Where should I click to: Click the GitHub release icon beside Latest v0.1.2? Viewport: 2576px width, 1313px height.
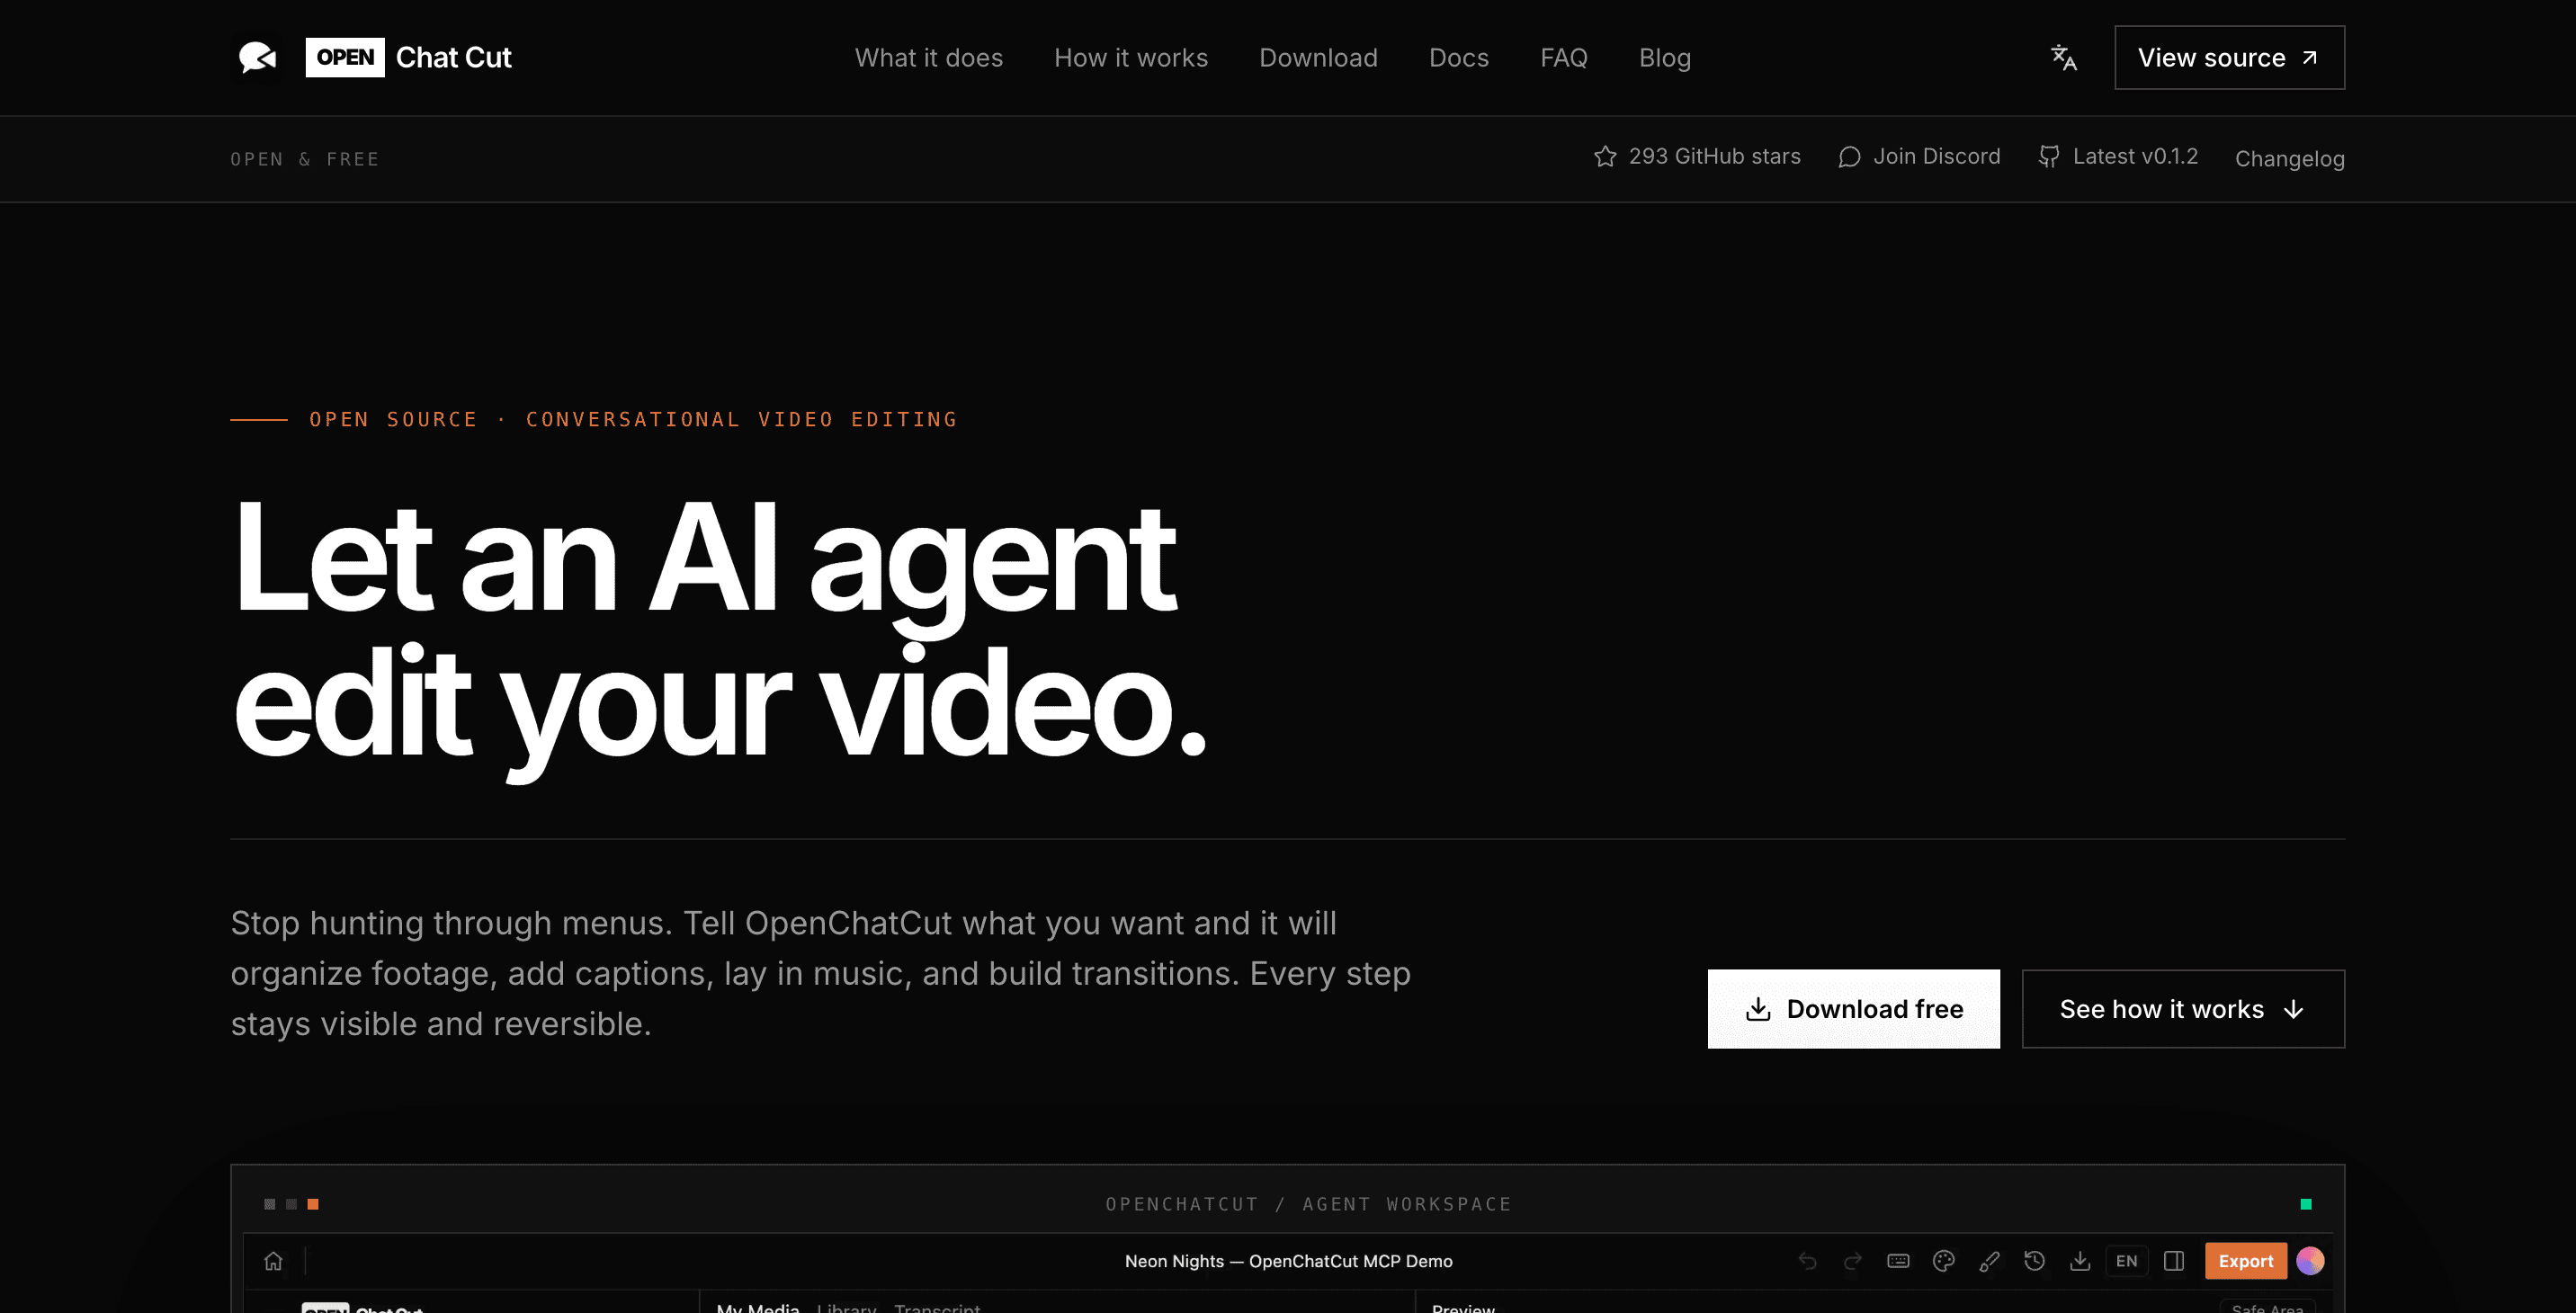[2049, 157]
